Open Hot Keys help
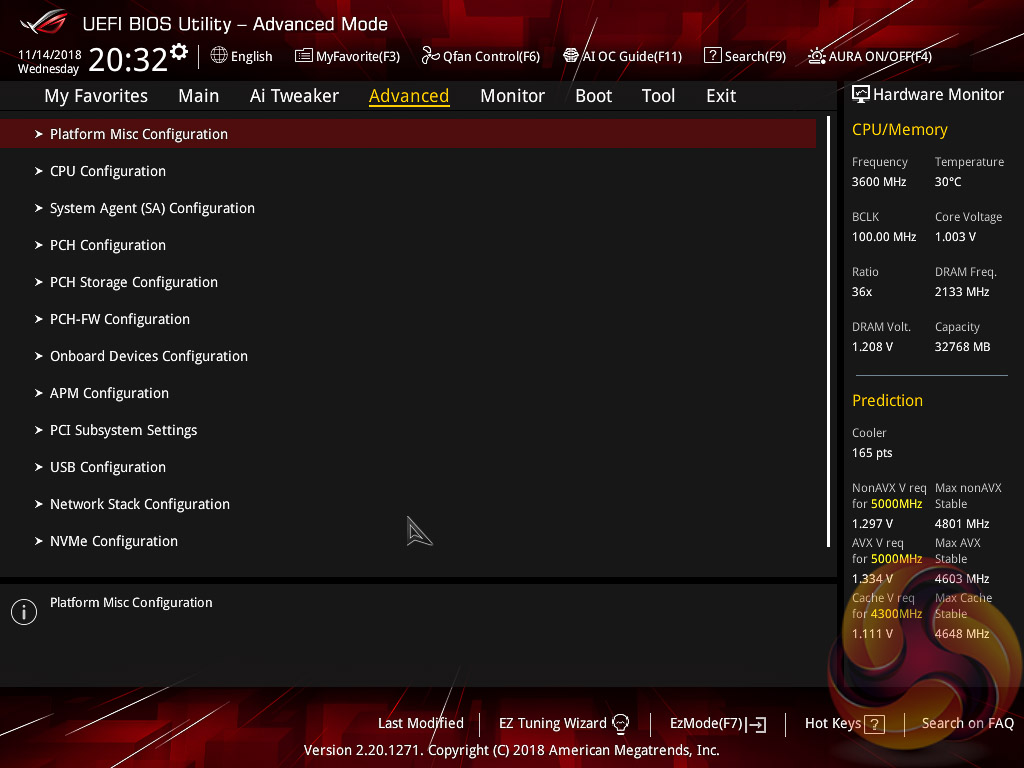Screen dimensions: 1024x768 844,724
